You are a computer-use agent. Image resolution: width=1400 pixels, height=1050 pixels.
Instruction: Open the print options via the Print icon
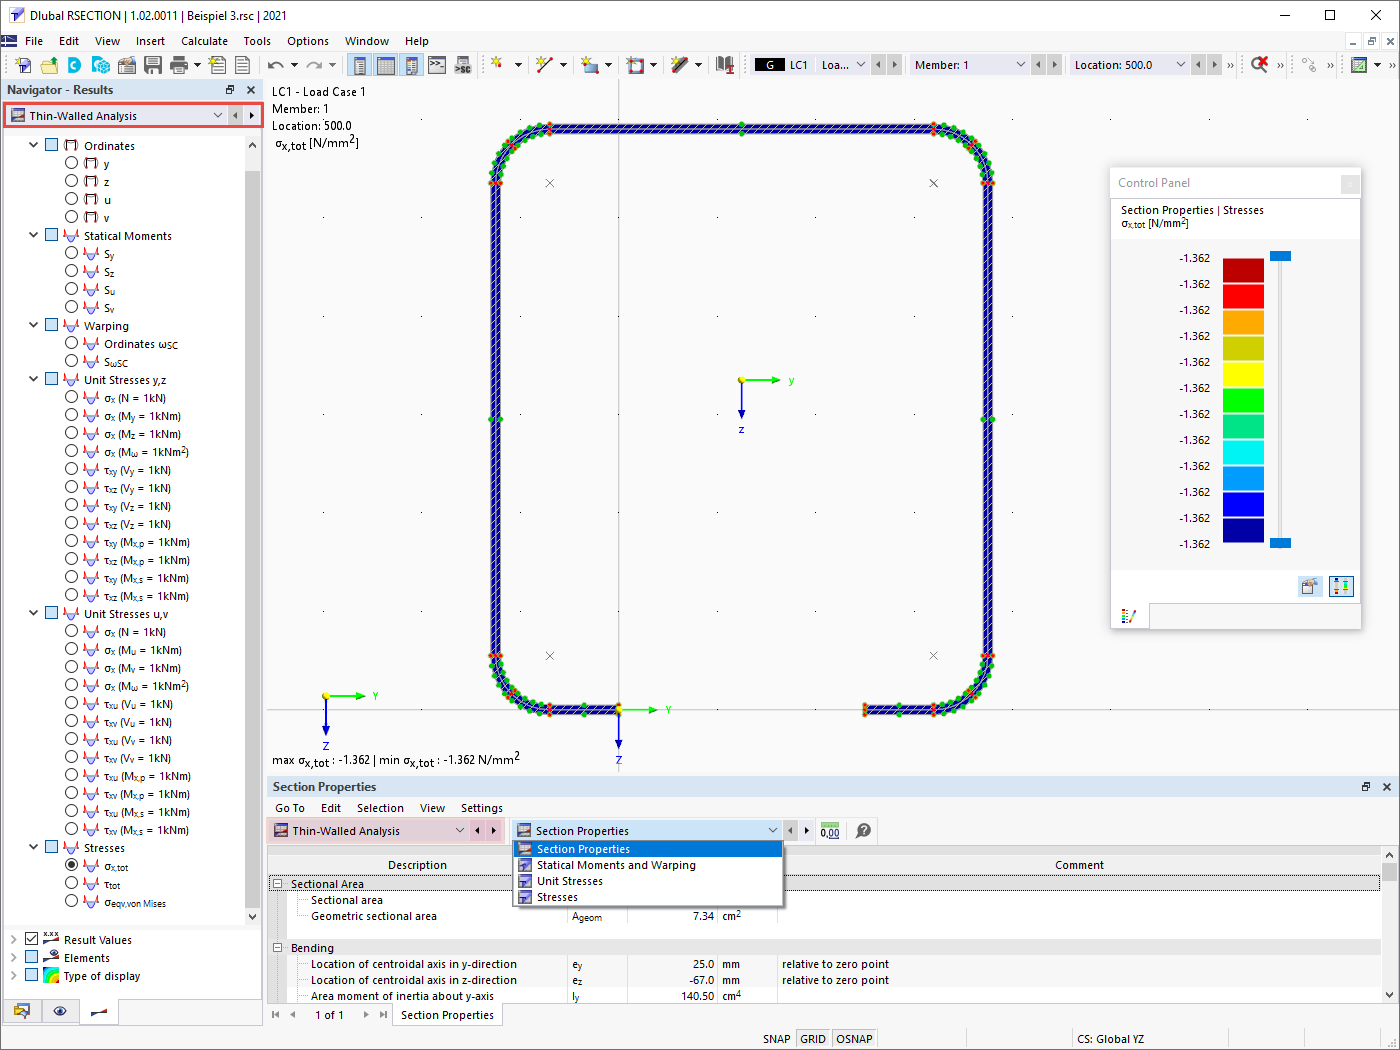(180, 64)
